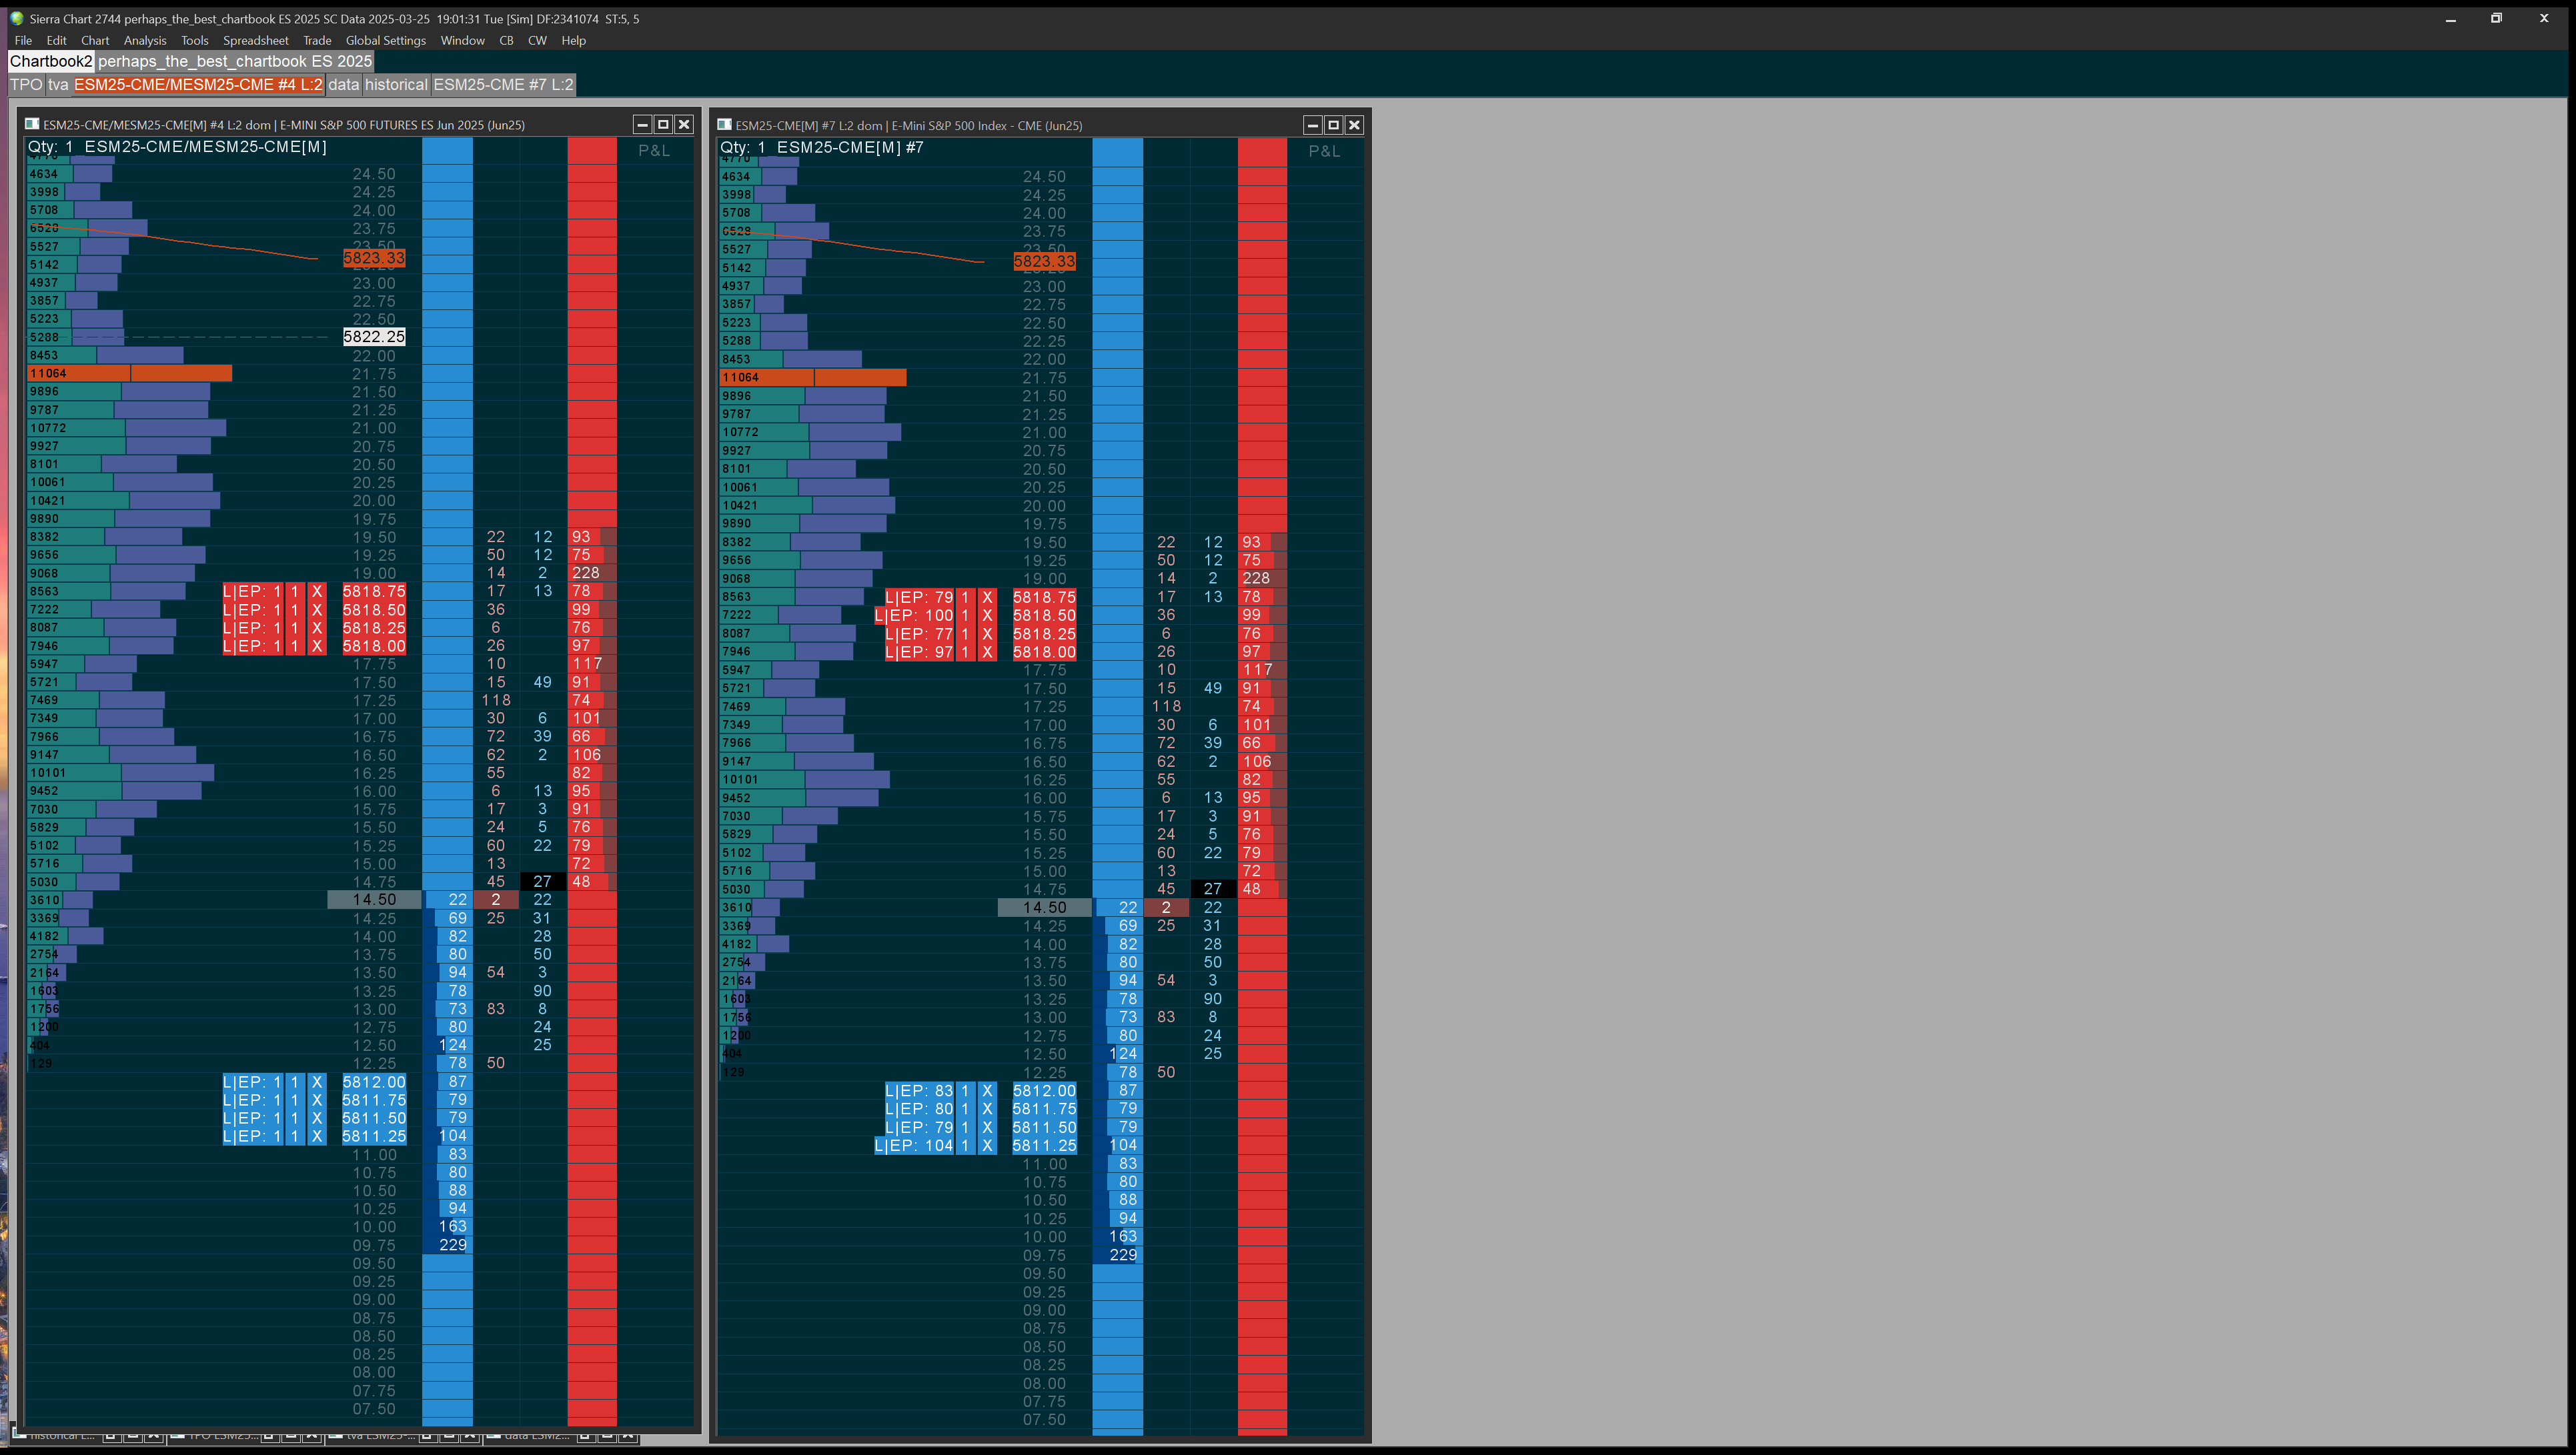
Task: Minimize the #4 L:2 DOM window
Action: [642, 125]
